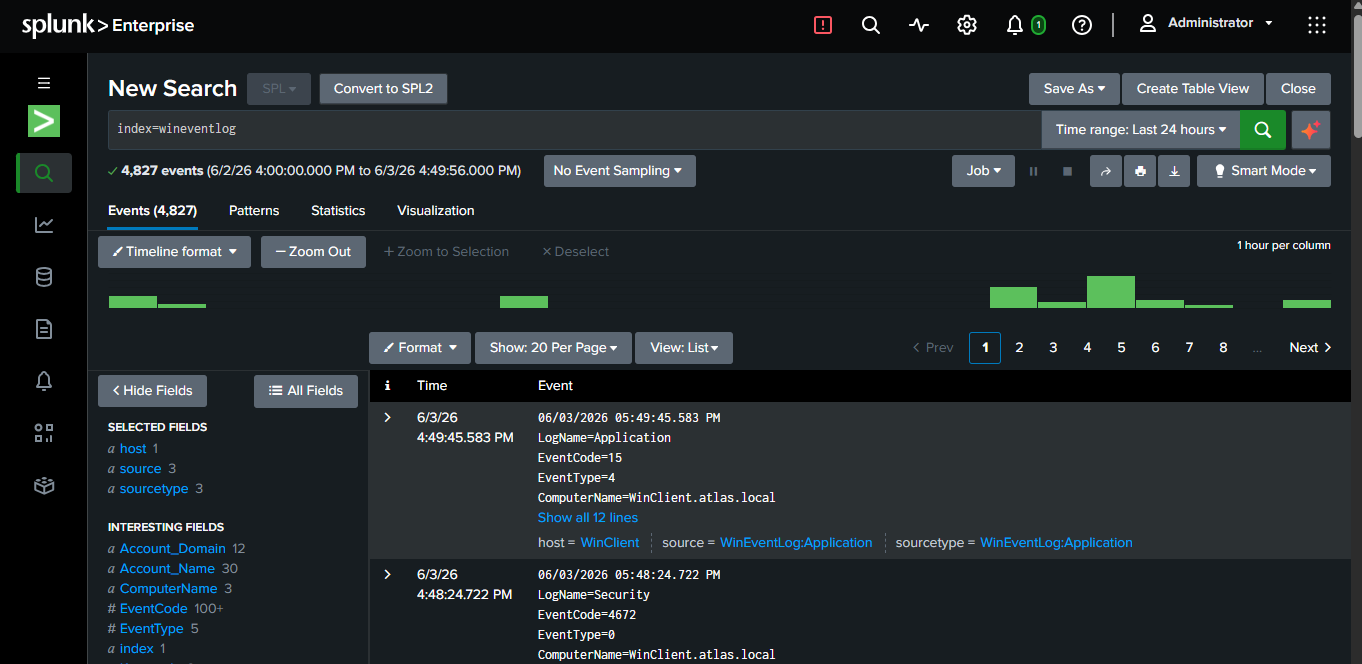Click Next page link
Viewport: 1362px width, 664px height.
(1310, 348)
